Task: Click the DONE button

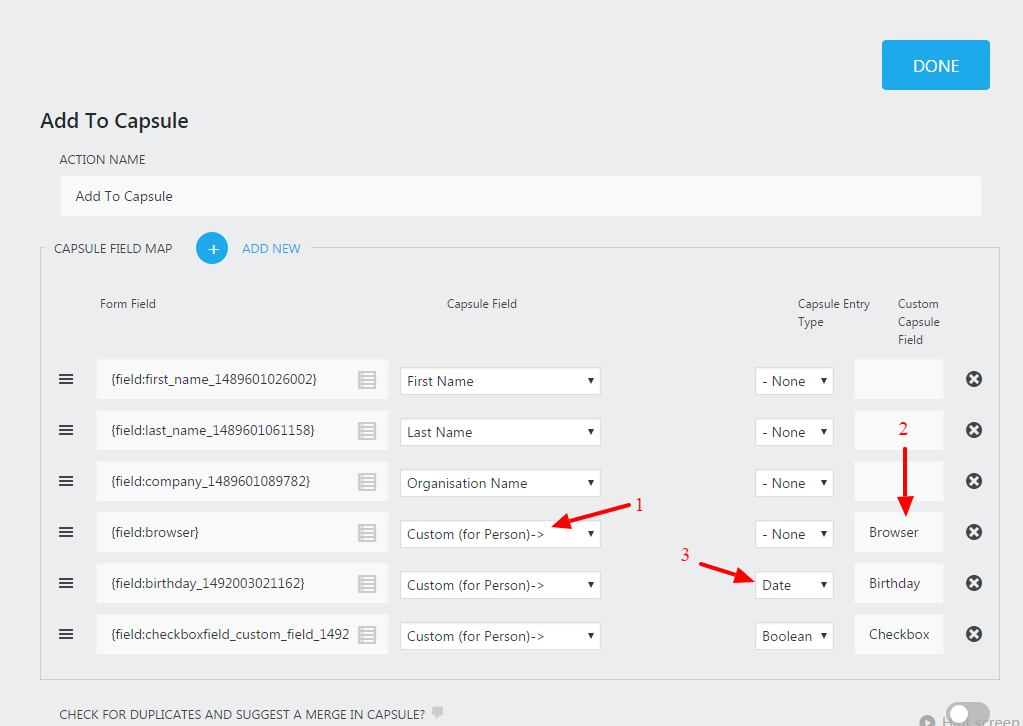Action: tap(935, 64)
